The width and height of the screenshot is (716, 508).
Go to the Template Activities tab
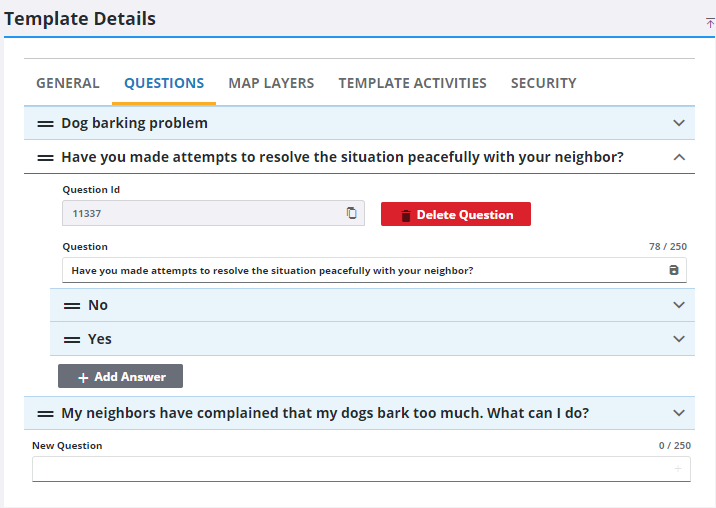[412, 83]
